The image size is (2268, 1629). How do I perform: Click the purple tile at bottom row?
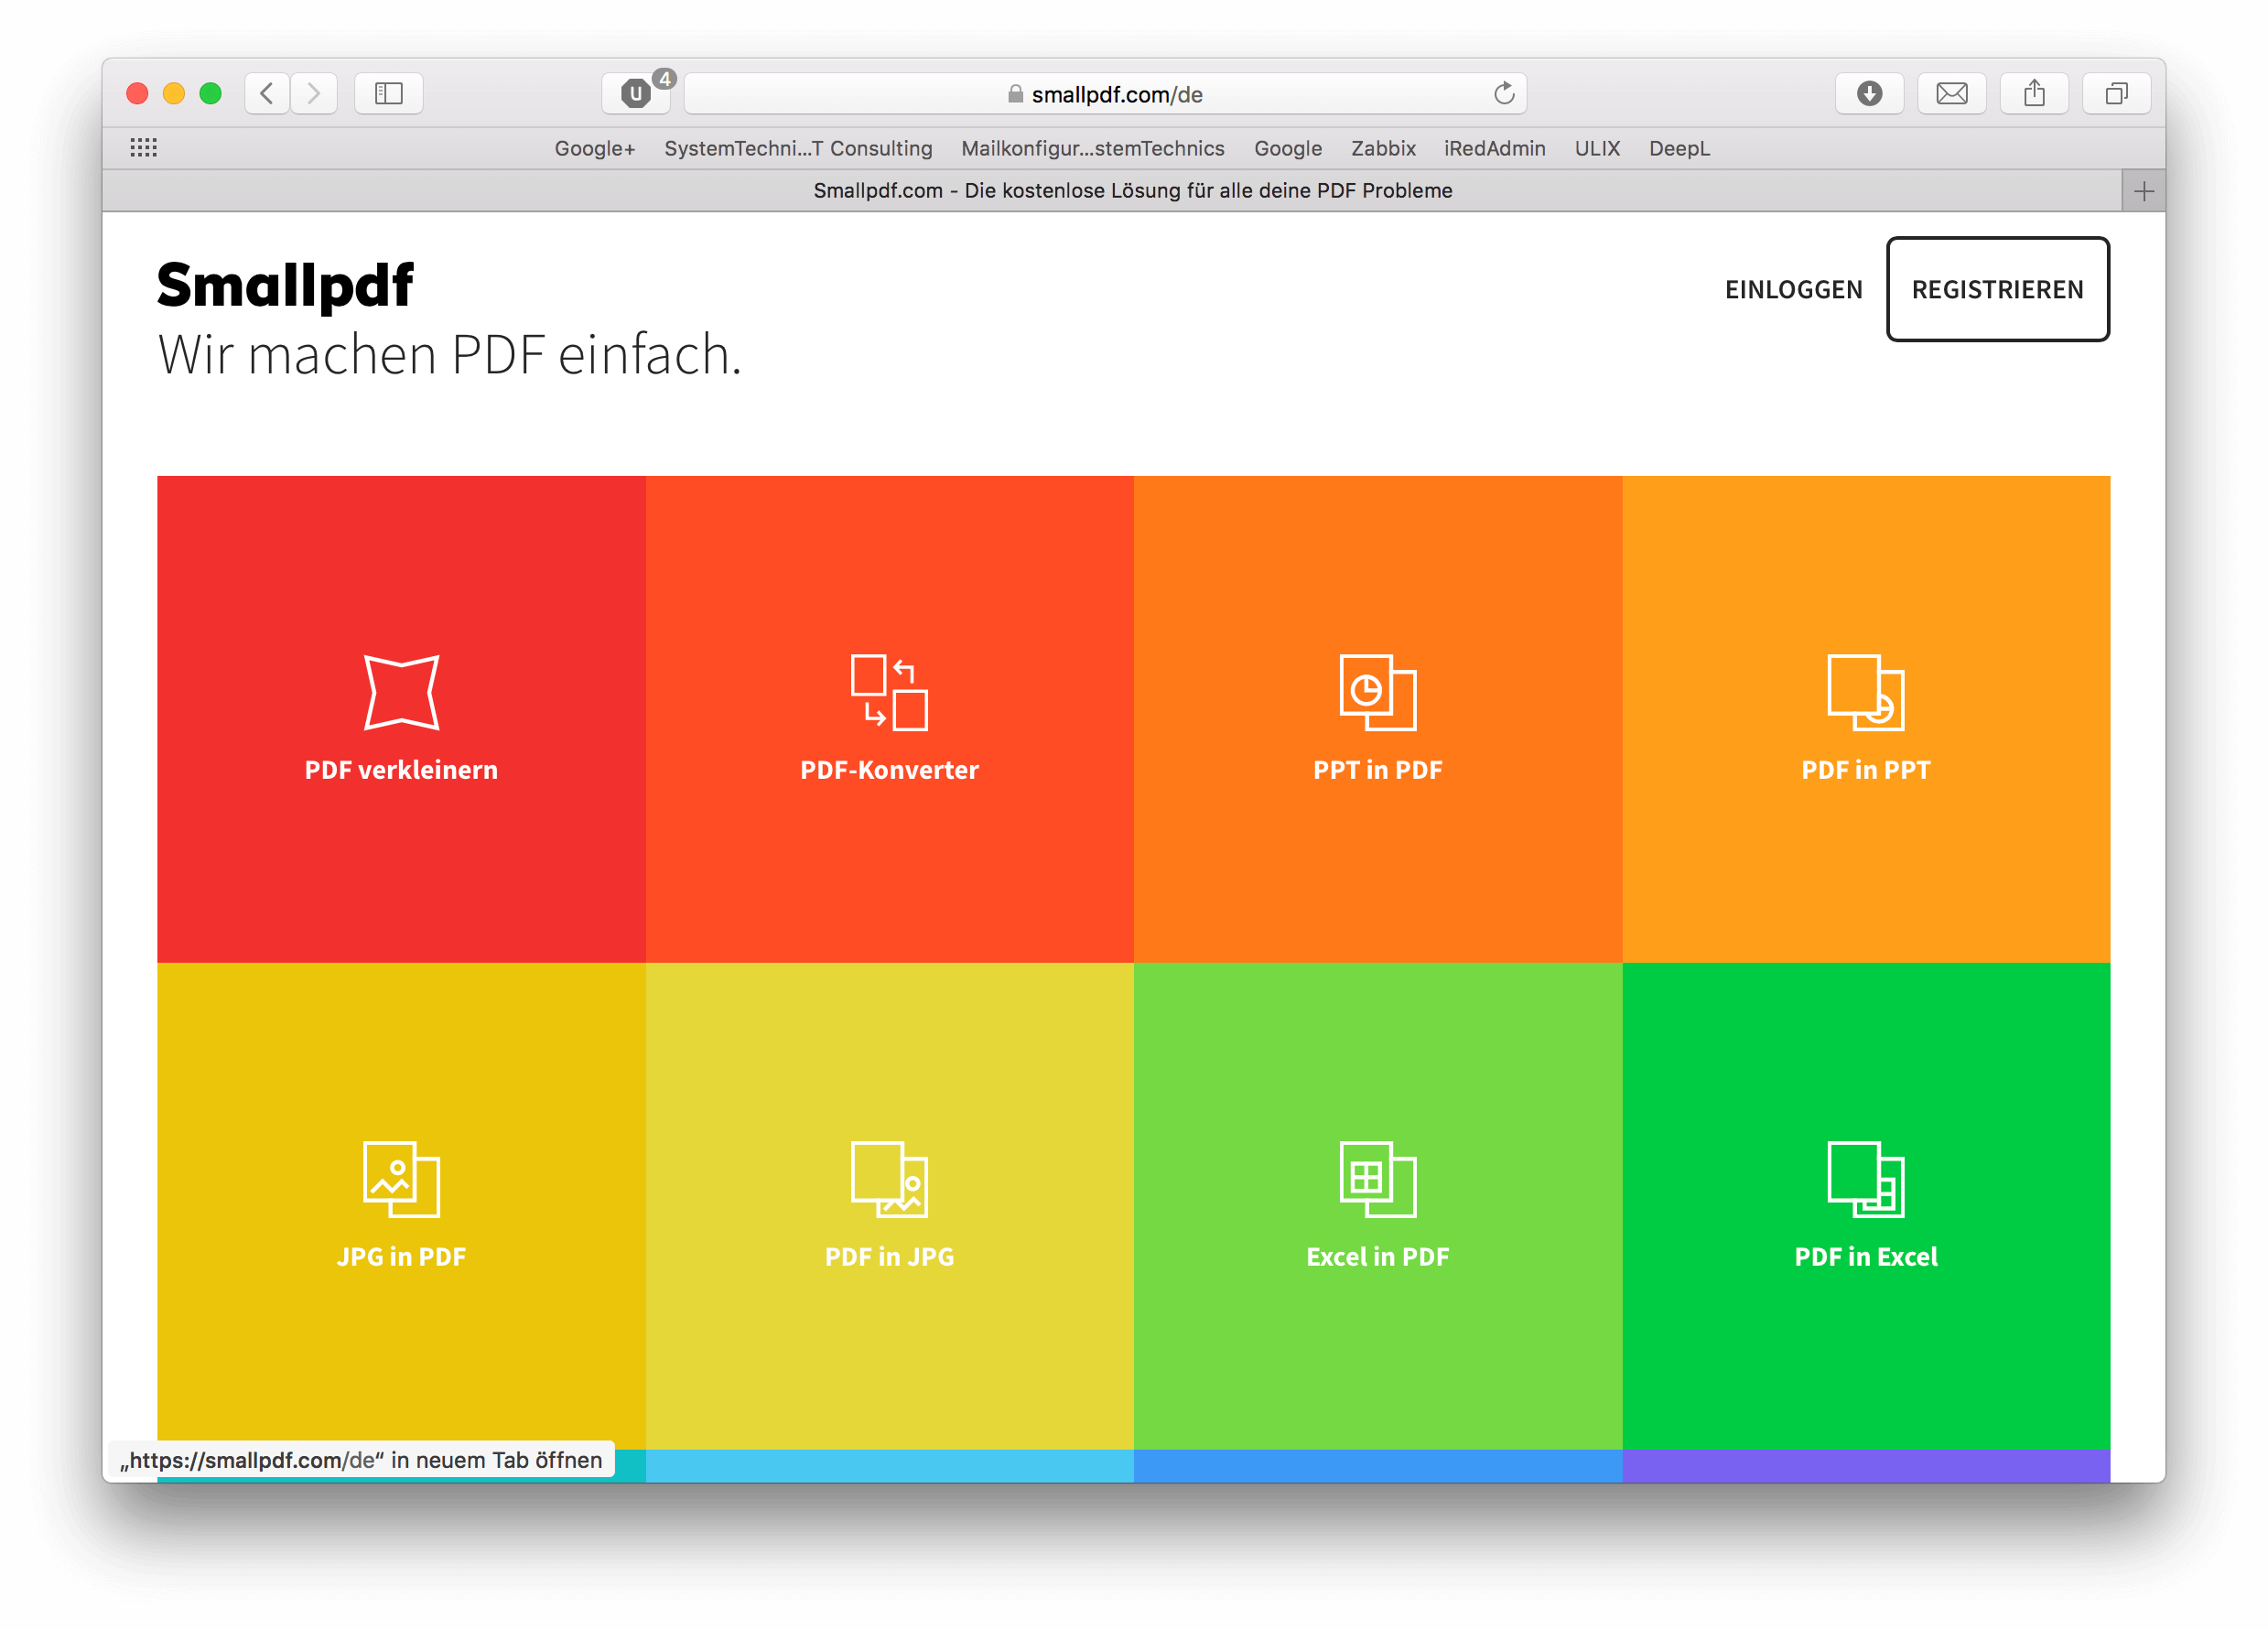click(1865, 1466)
